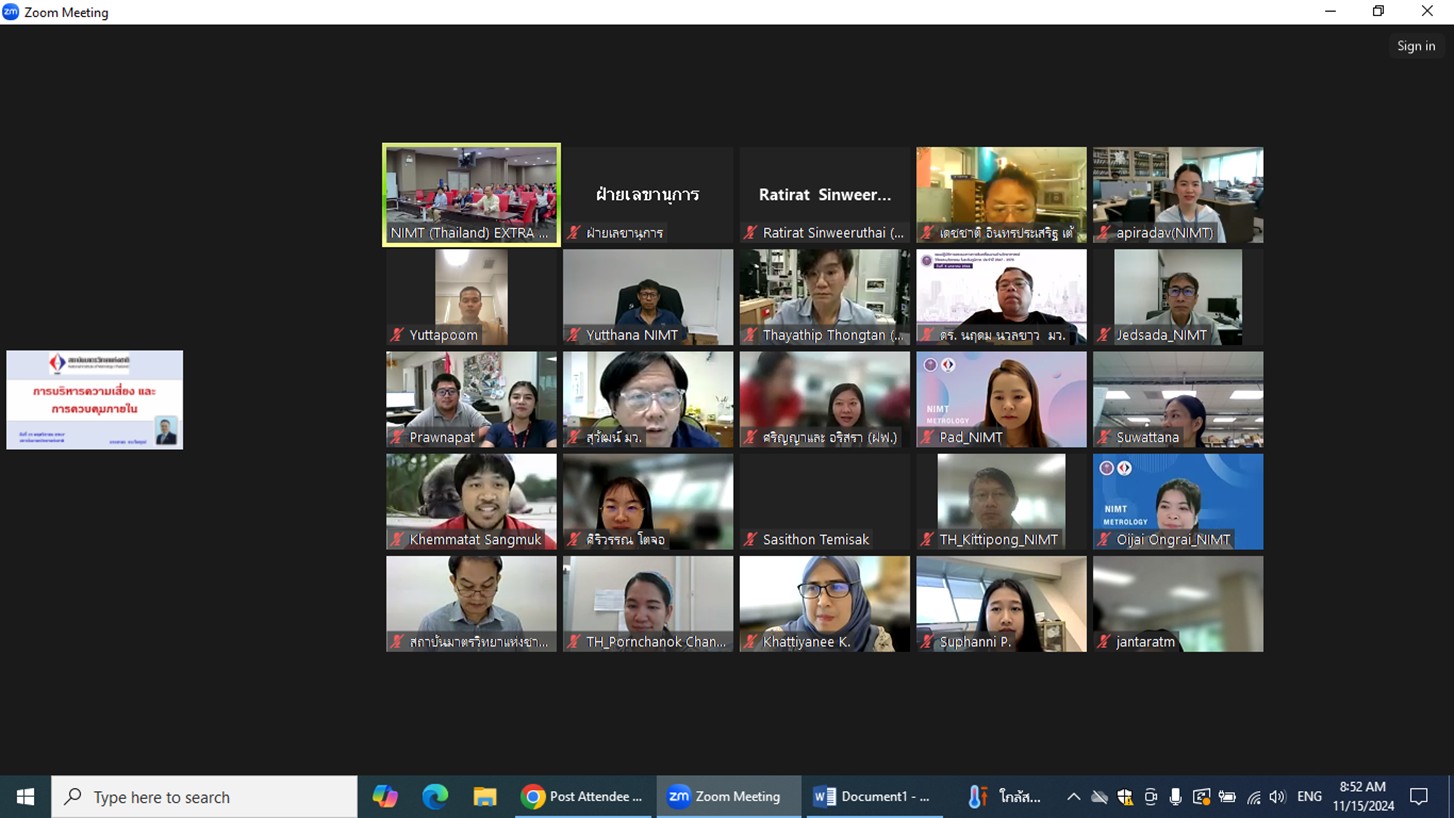
Task: Select the active speaker NIMT (Thailand) video tile
Action: [471, 194]
